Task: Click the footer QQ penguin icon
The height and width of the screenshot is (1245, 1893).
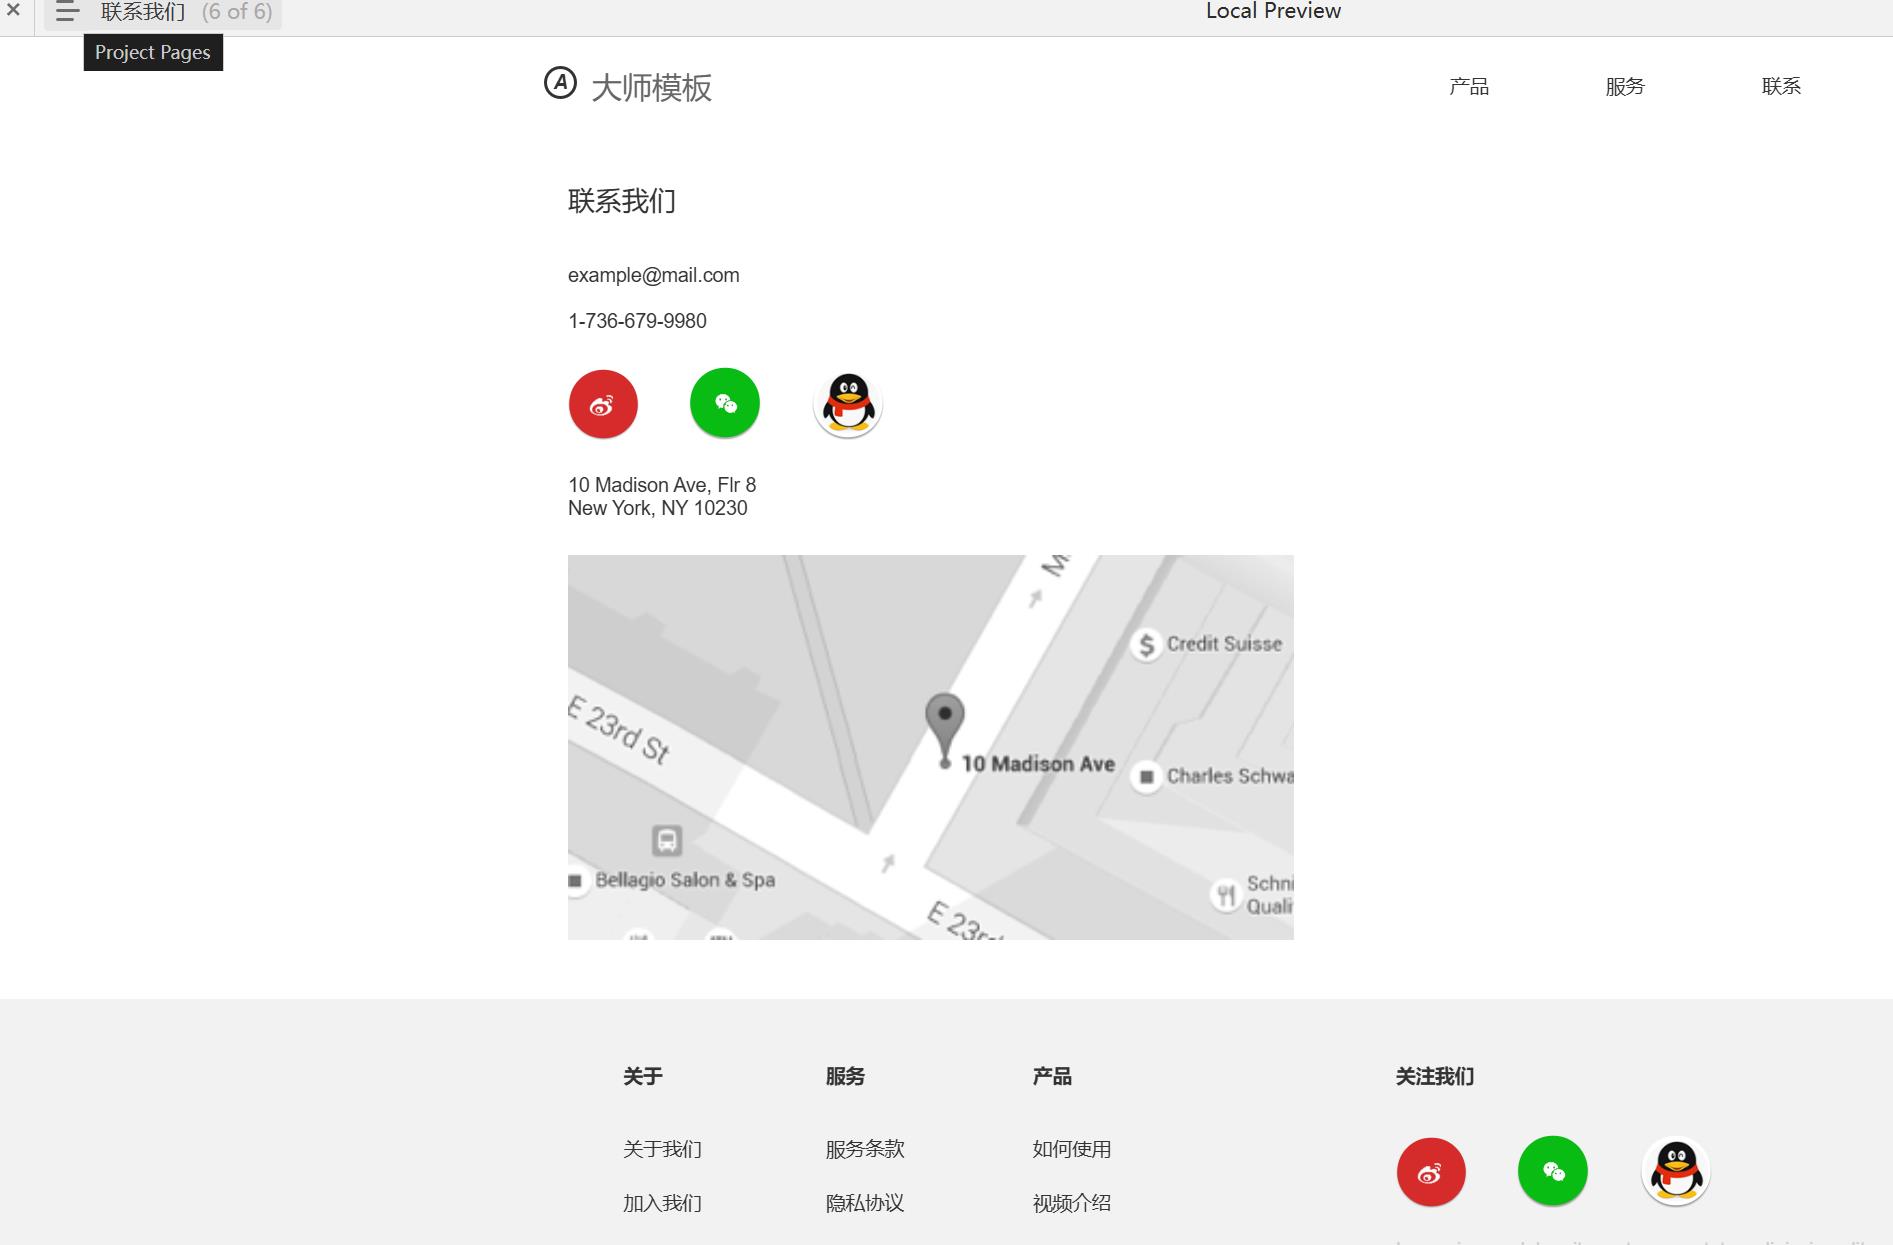Action: coord(1676,1172)
